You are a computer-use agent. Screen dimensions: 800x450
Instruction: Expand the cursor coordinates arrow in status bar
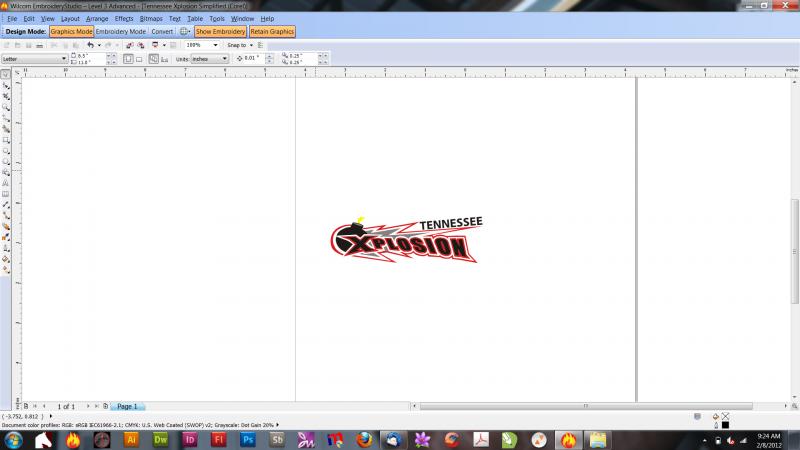tap(51, 416)
